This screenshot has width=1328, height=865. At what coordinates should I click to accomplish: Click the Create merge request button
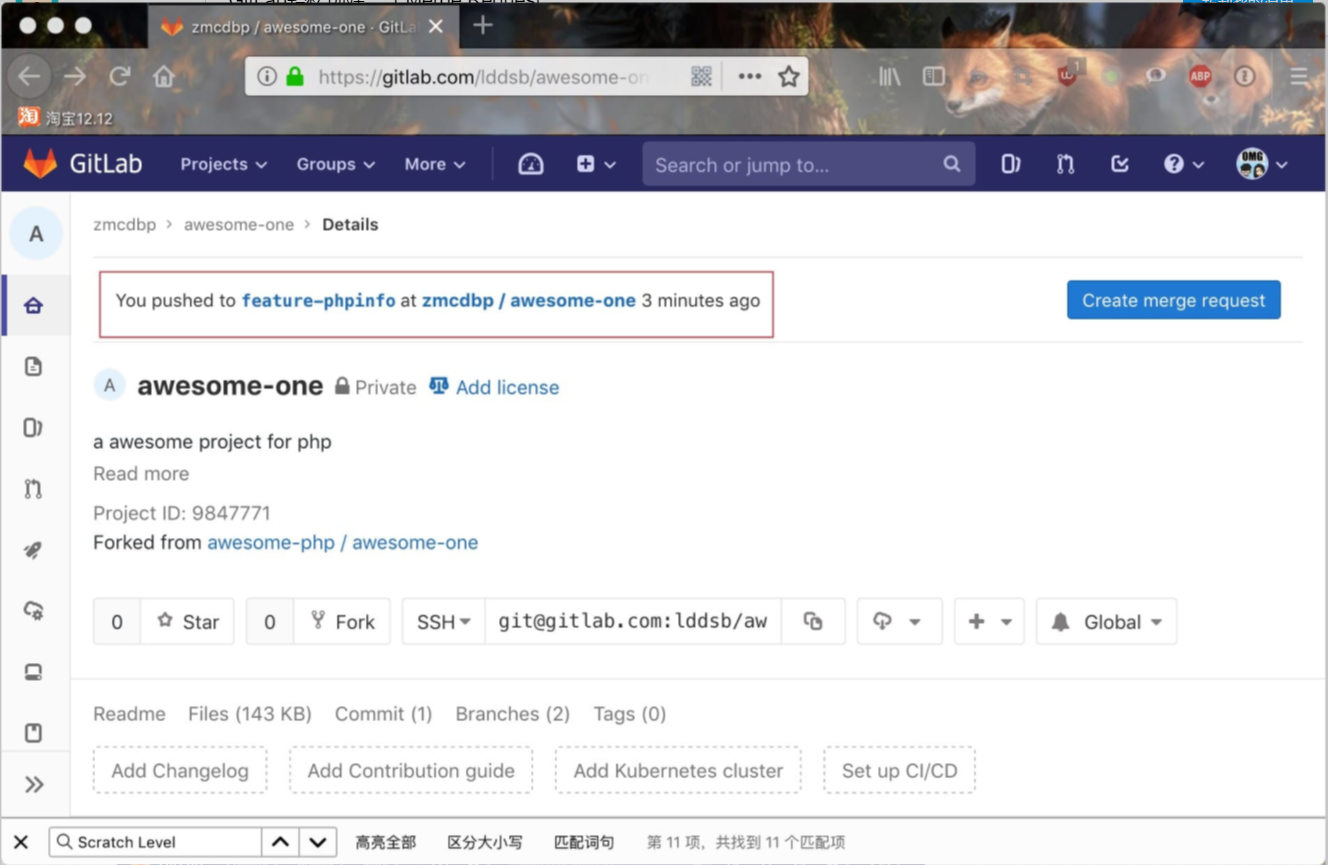point(1173,299)
